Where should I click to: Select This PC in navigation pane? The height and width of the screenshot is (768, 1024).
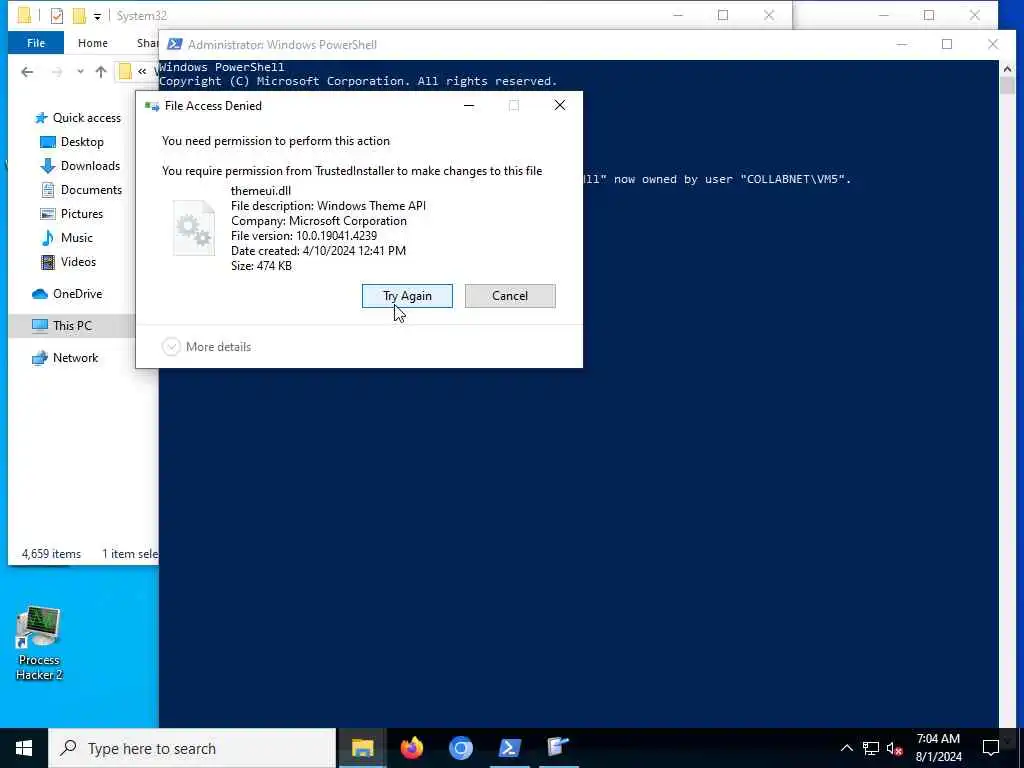click(62, 325)
